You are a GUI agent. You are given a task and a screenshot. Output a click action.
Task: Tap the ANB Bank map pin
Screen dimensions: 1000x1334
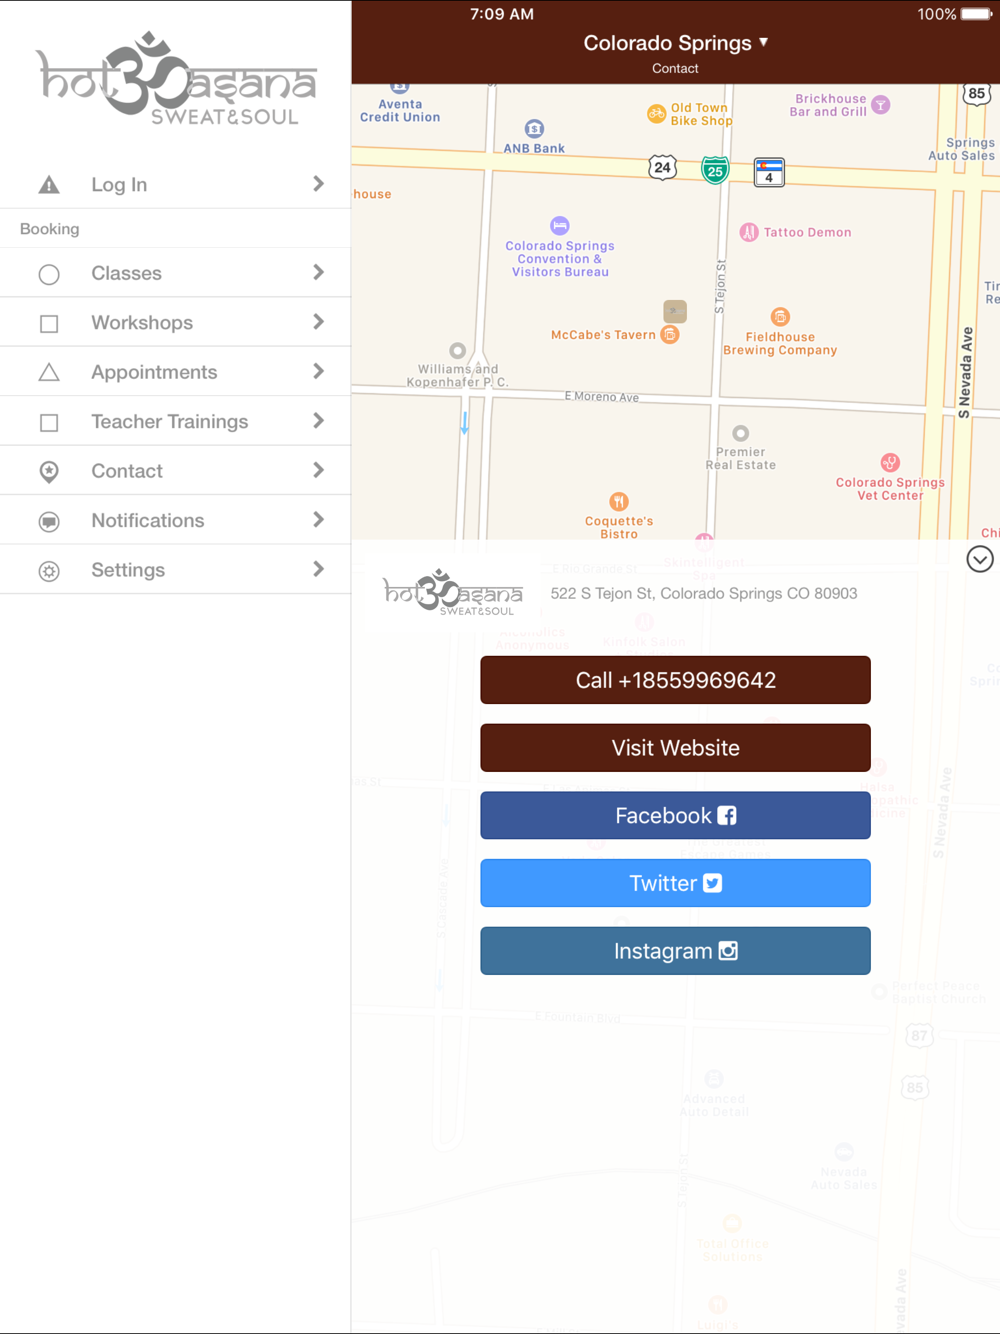click(535, 129)
